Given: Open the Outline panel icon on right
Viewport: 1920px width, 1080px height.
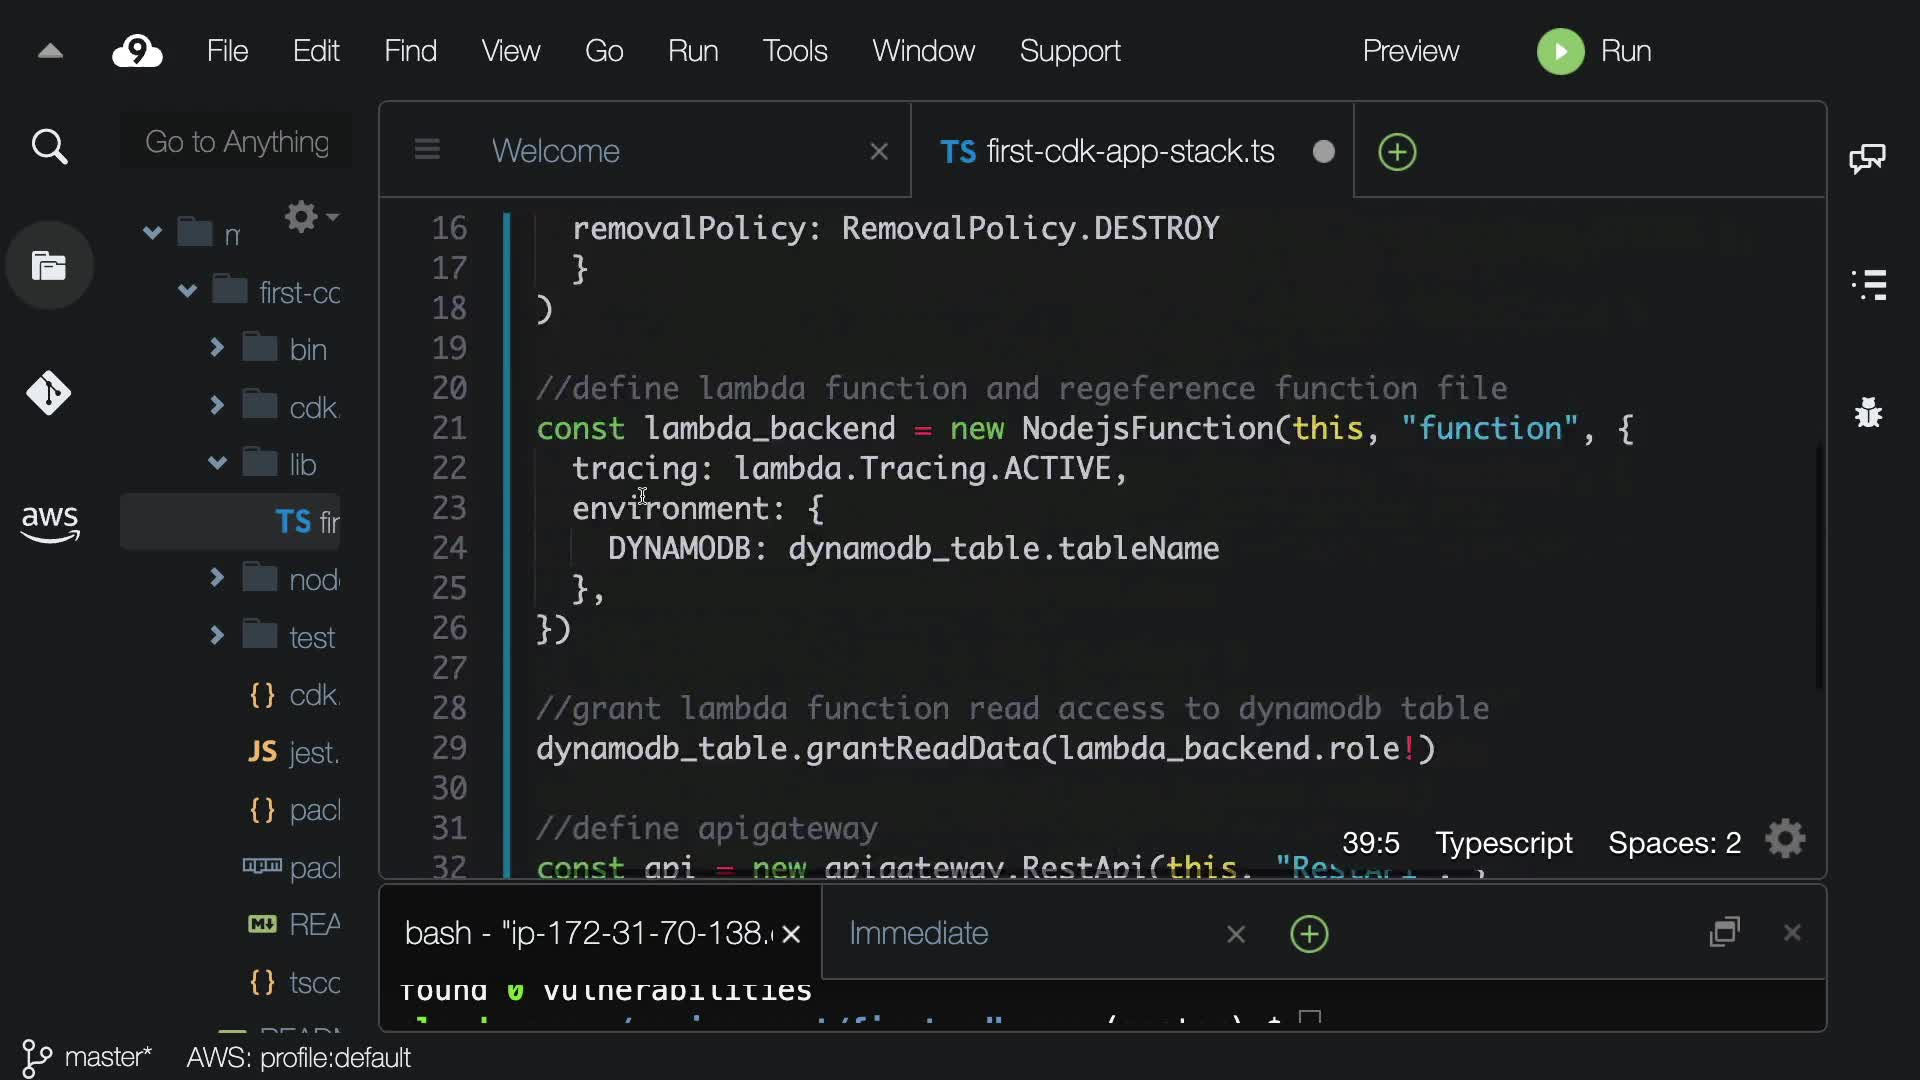Looking at the screenshot, I should click(x=1868, y=285).
